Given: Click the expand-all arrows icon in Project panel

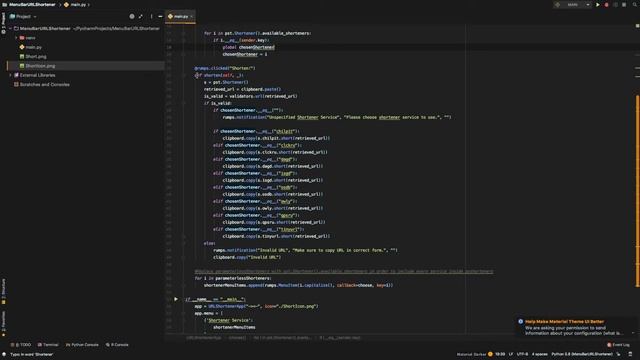Looking at the screenshot, I should [x=141, y=16].
